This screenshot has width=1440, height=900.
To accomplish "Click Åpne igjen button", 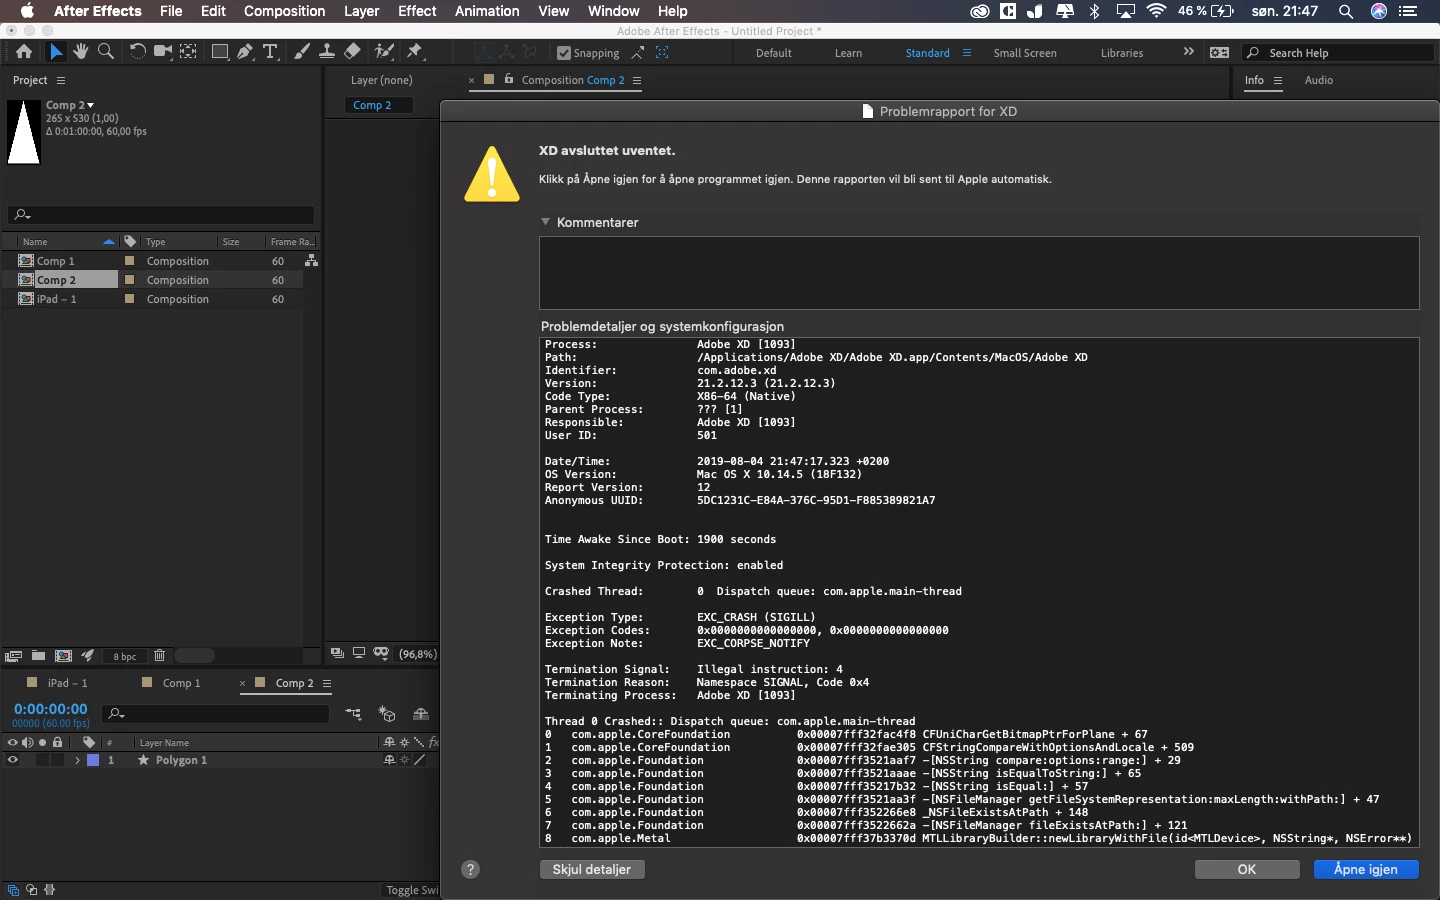I will (1366, 869).
